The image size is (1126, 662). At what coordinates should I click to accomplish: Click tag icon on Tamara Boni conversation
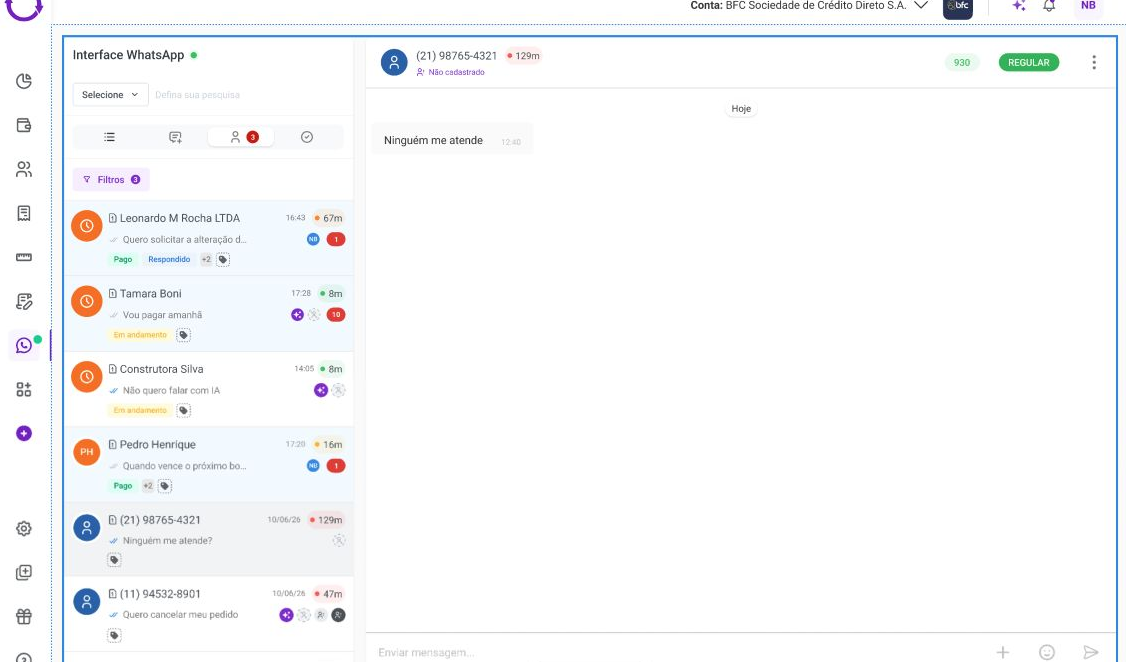[x=183, y=335]
